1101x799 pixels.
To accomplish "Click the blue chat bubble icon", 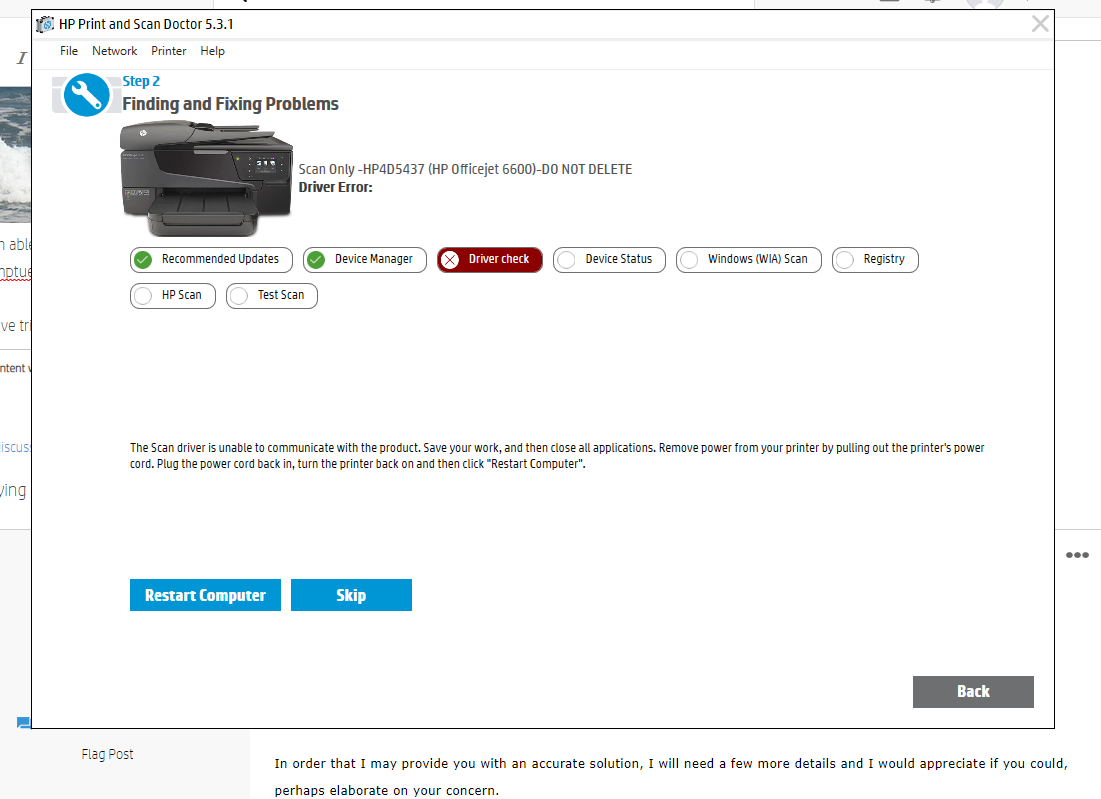I will point(23,722).
